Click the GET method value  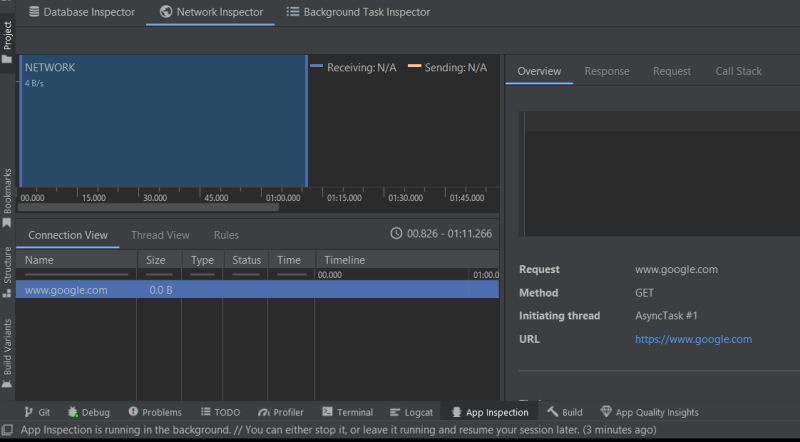[x=644, y=292]
